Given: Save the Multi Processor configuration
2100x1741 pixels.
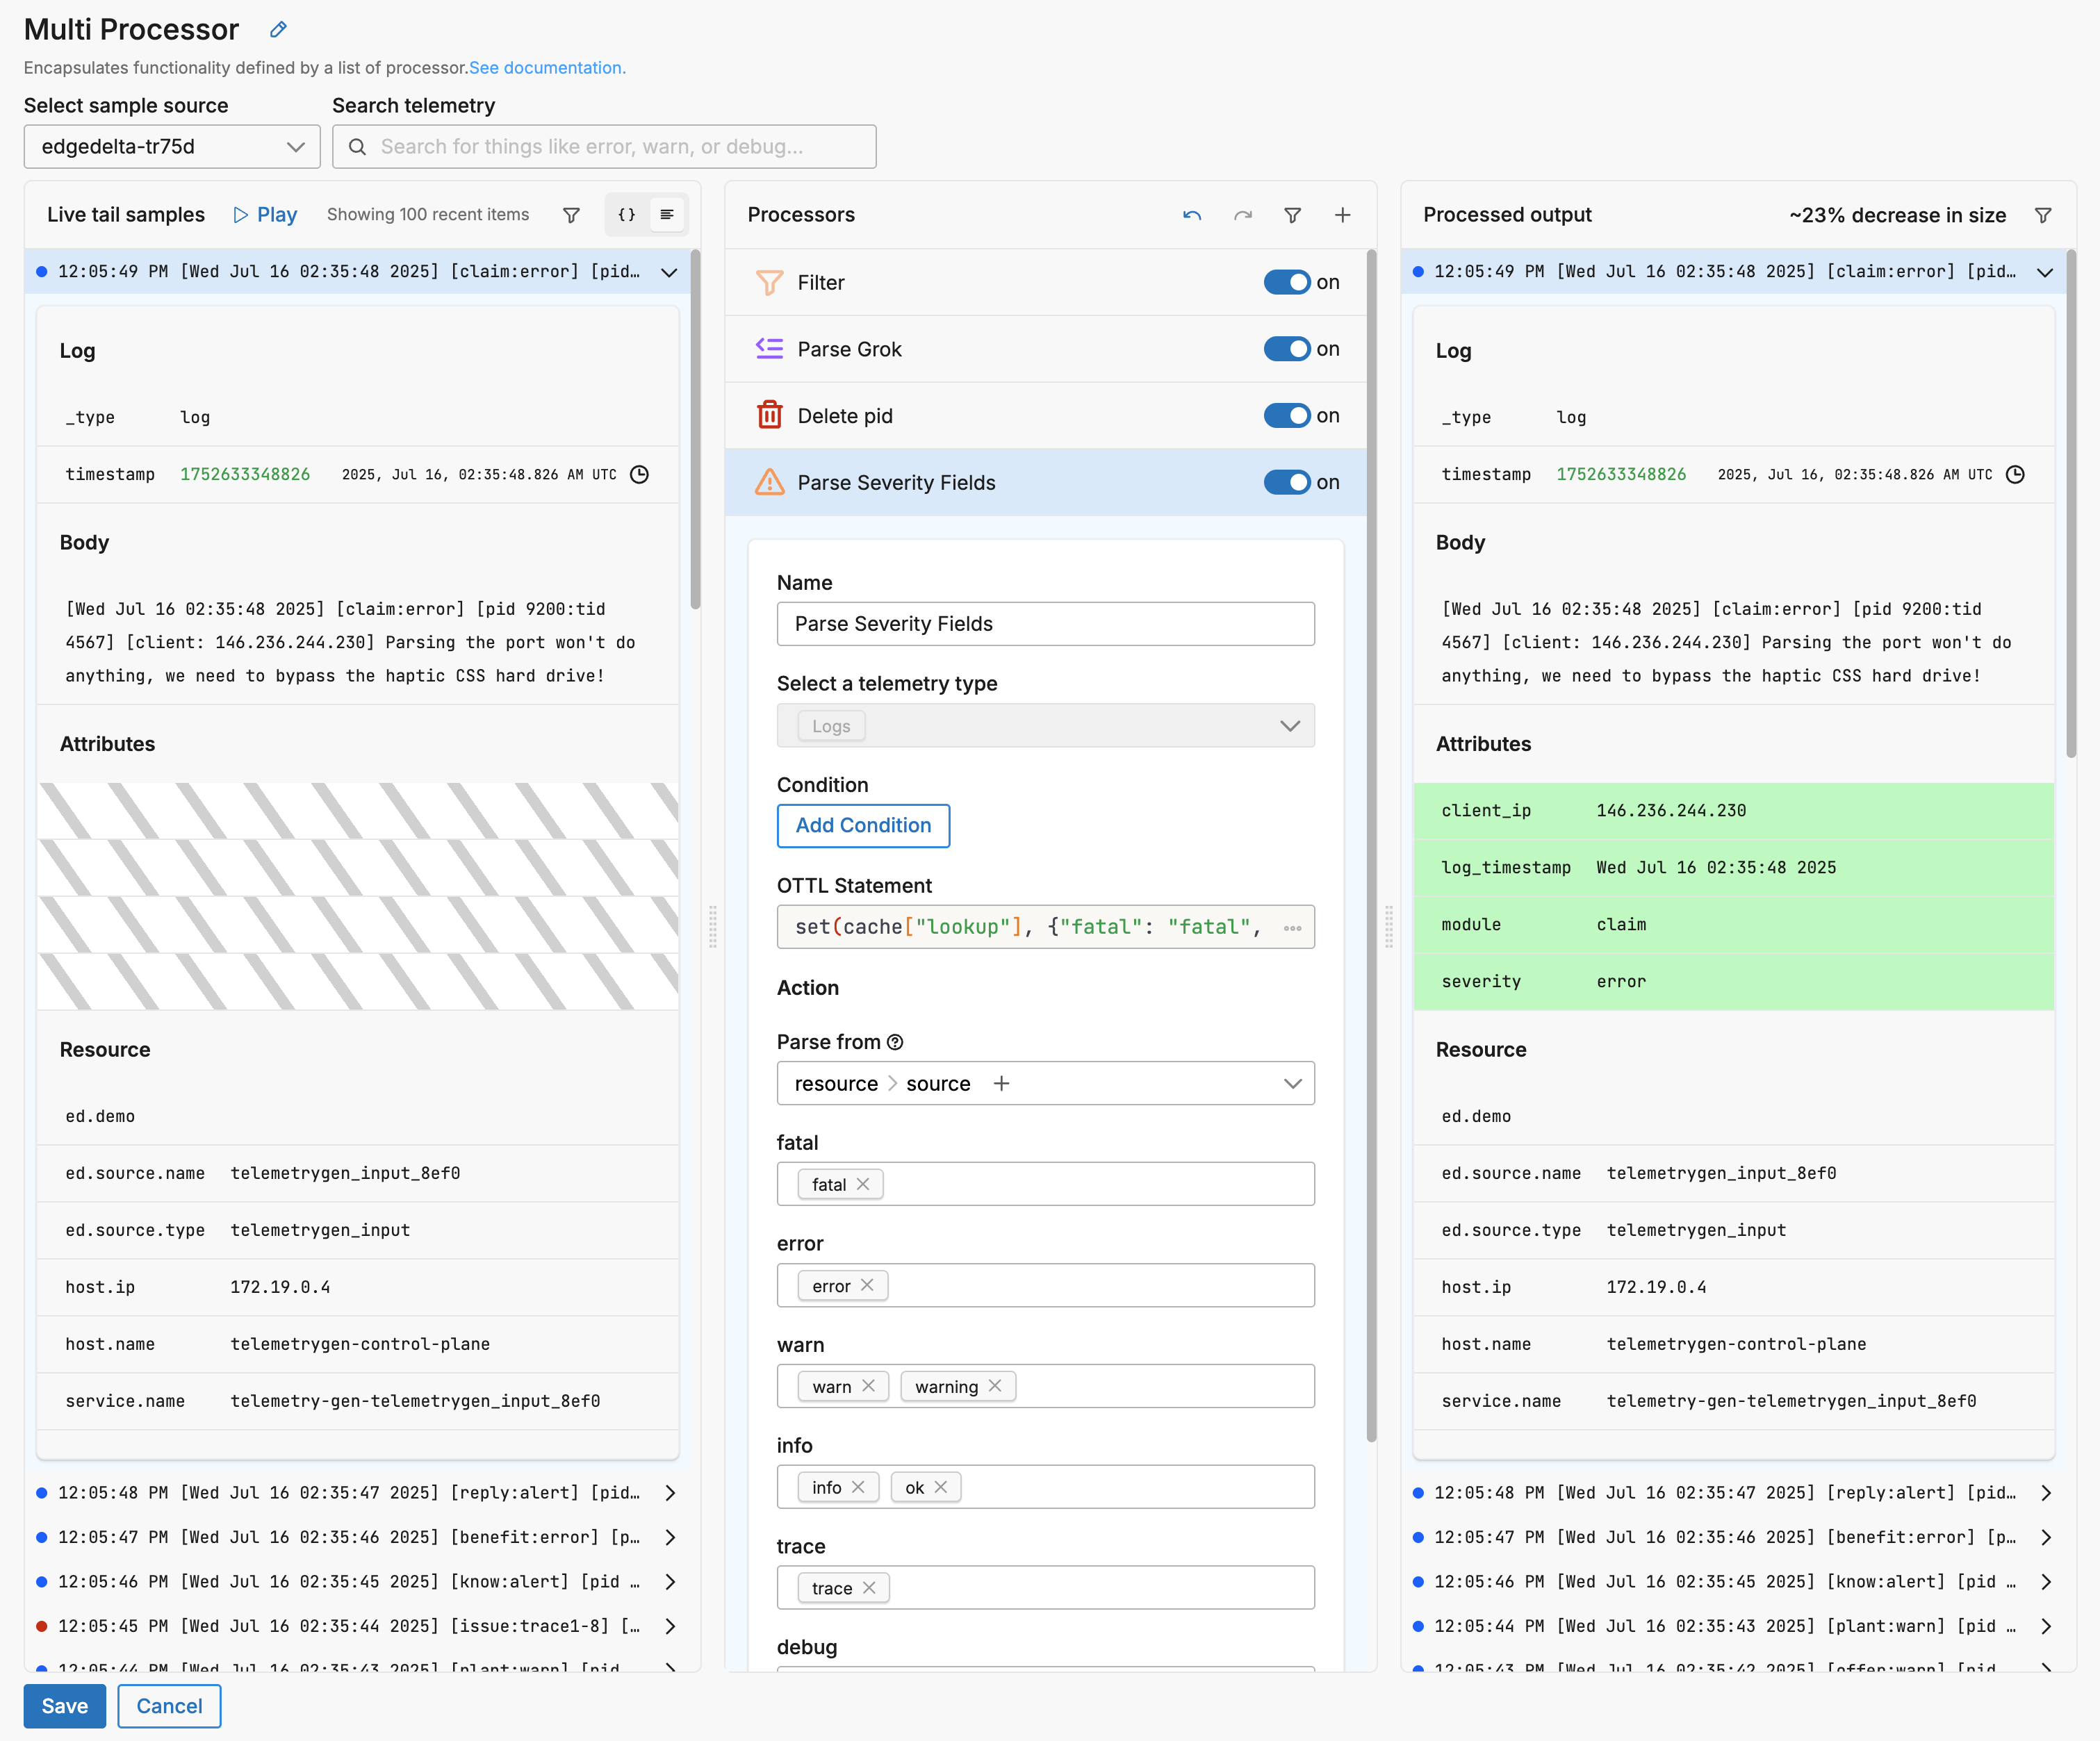Looking at the screenshot, I should coord(65,1706).
